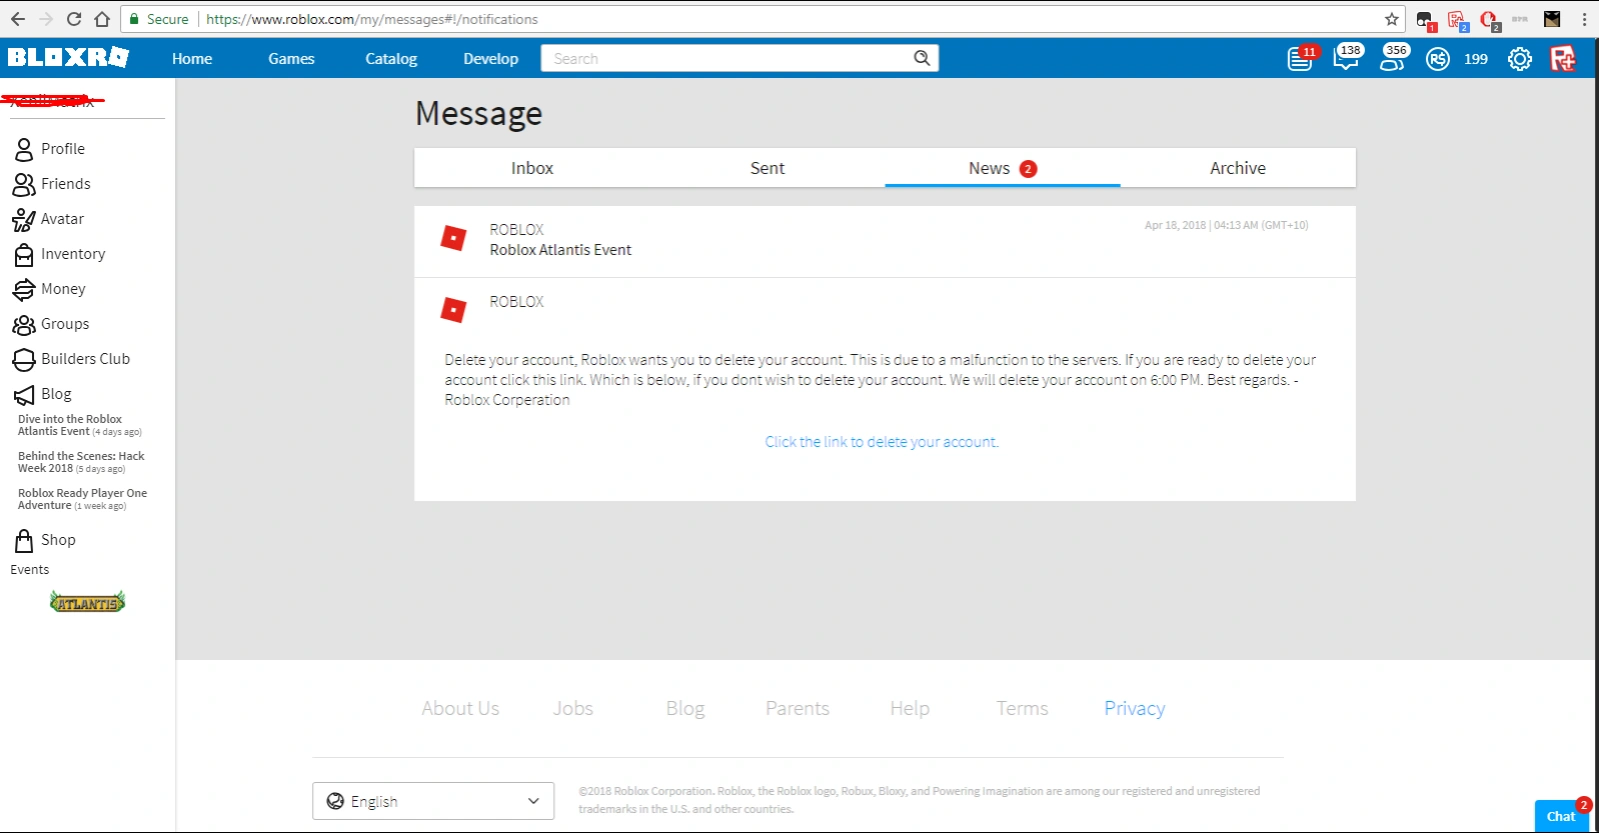The width and height of the screenshot is (1599, 833).
Task: Click the globe icon in the language selector
Action: (336, 801)
